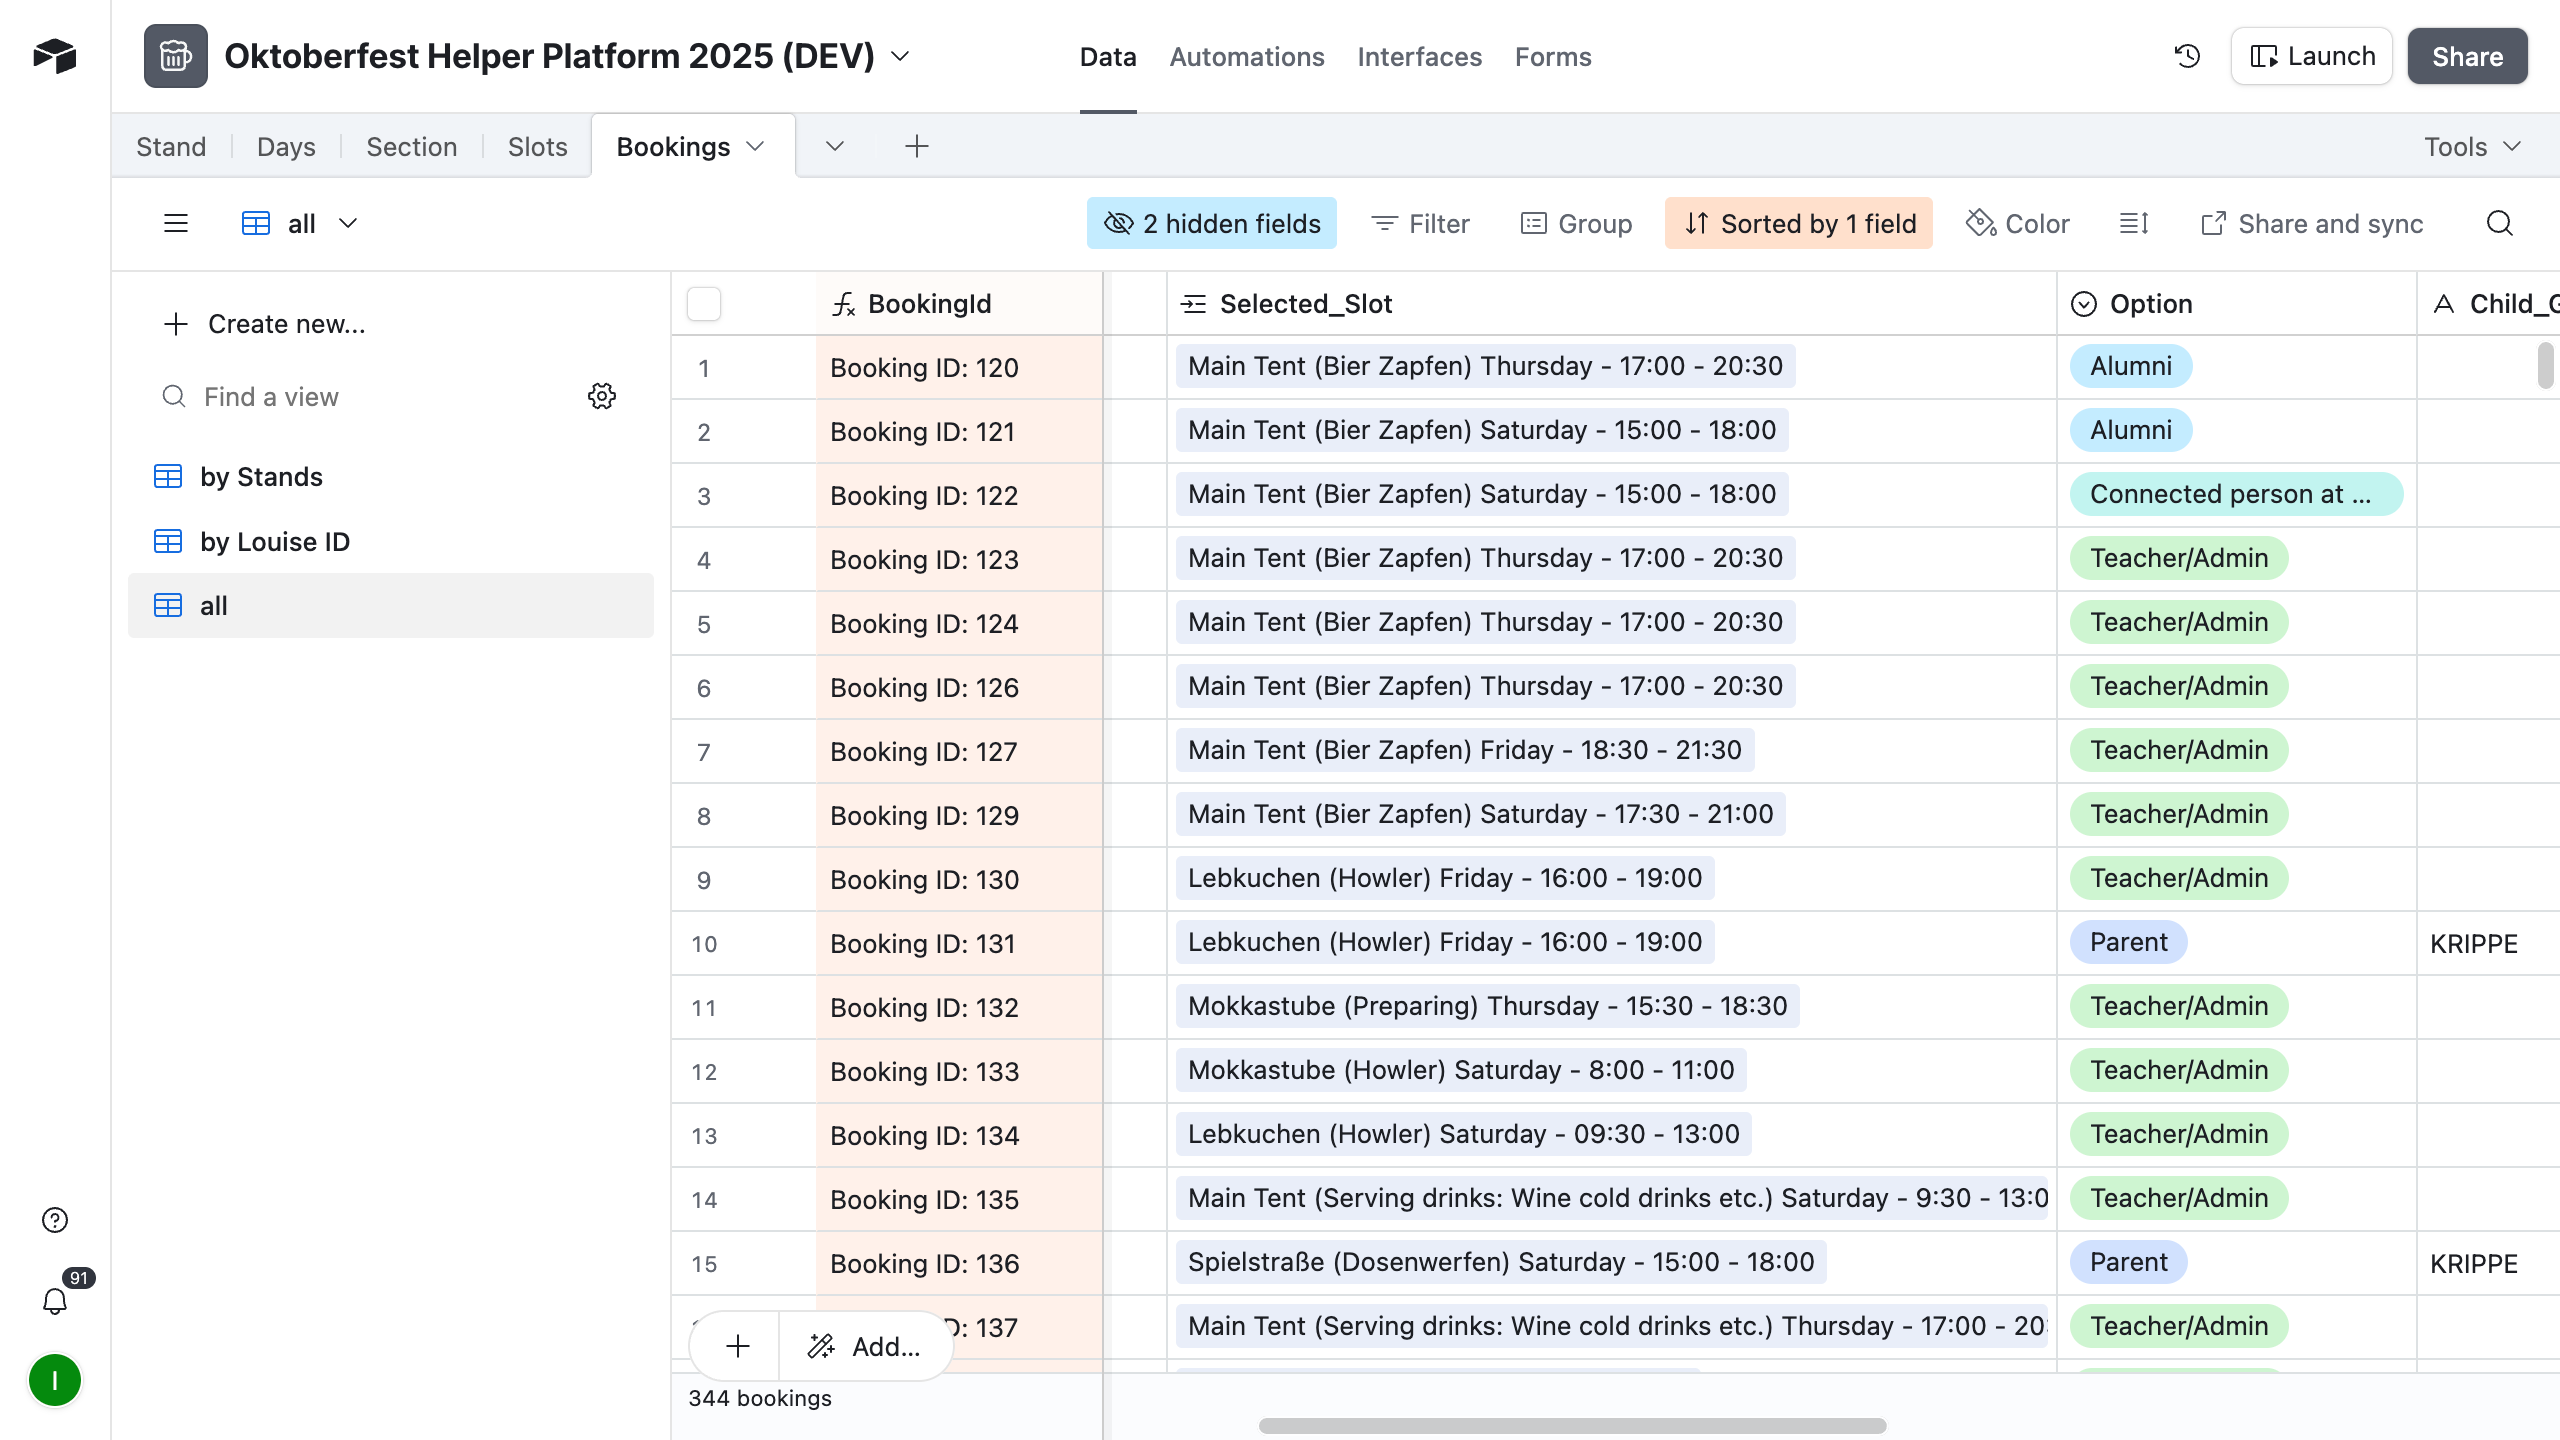
Task: Open the Tools dropdown
Action: pyautogui.click(x=2471, y=146)
